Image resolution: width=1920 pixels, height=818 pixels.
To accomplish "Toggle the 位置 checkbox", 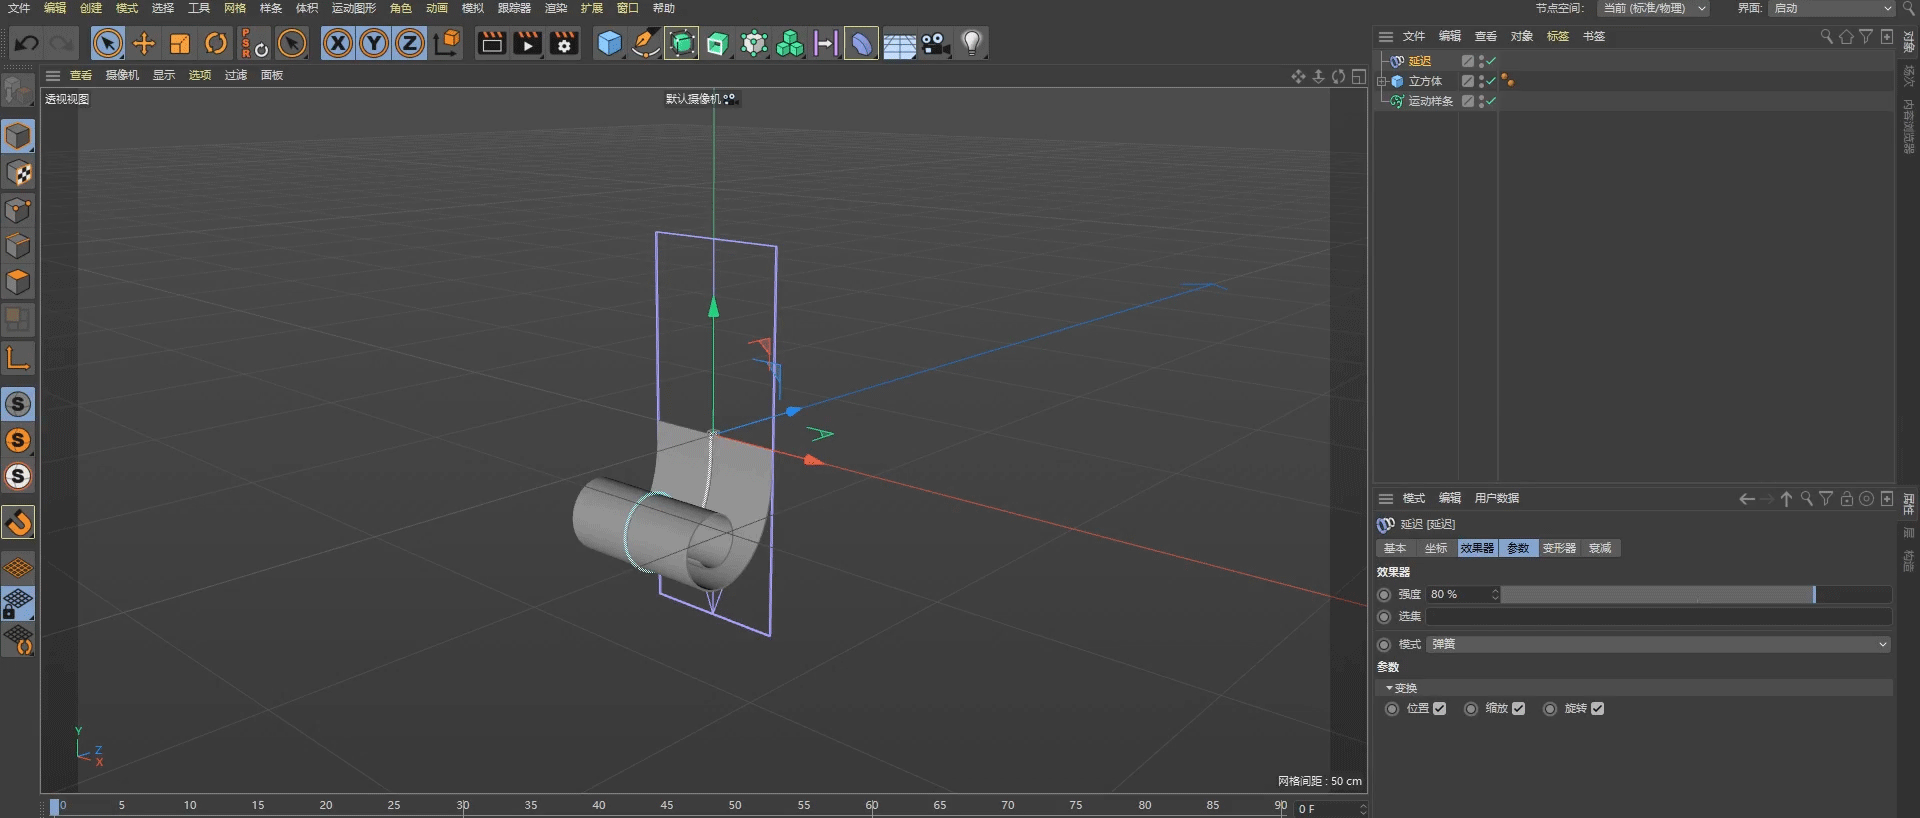I will pyautogui.click(x=1440, y=708).
